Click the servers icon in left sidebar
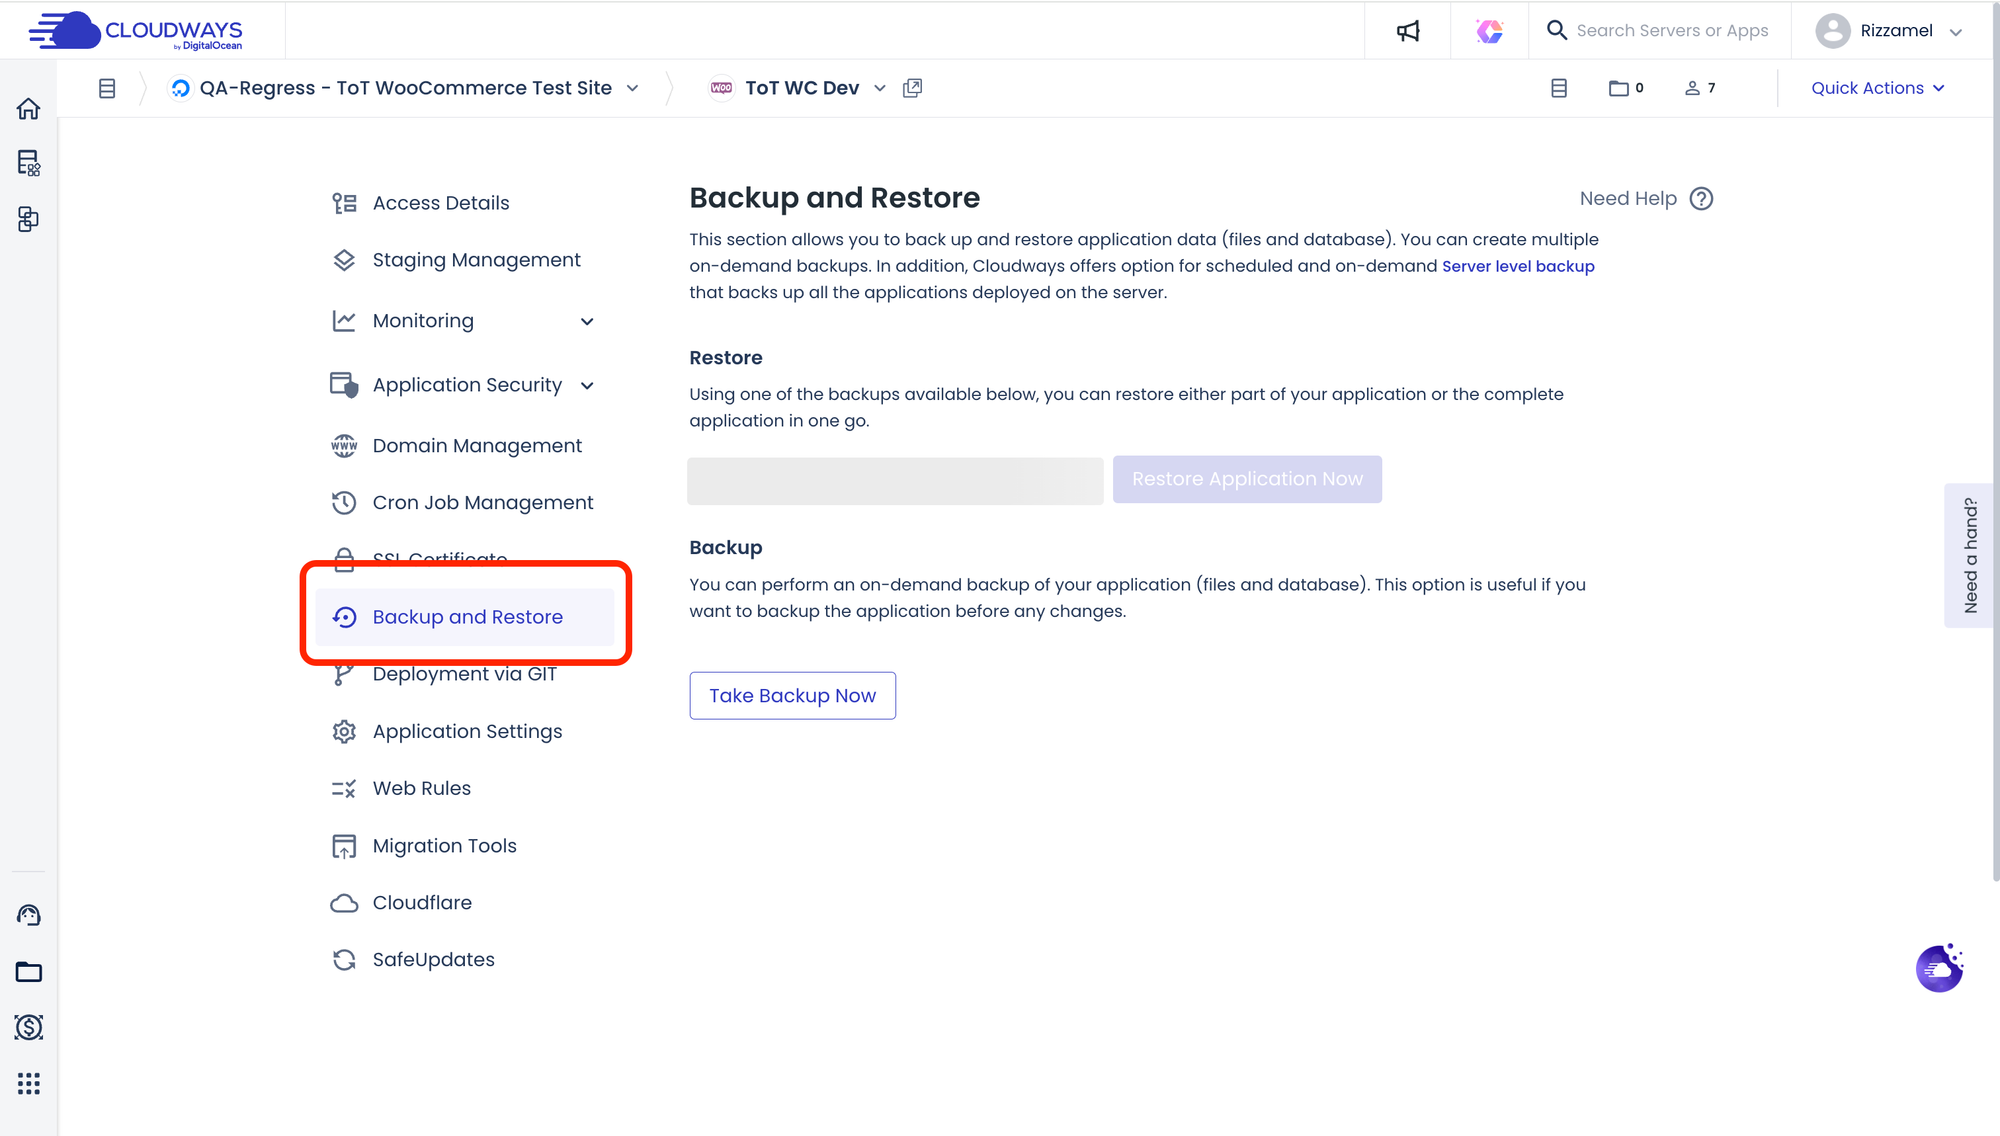 point(28,163)
